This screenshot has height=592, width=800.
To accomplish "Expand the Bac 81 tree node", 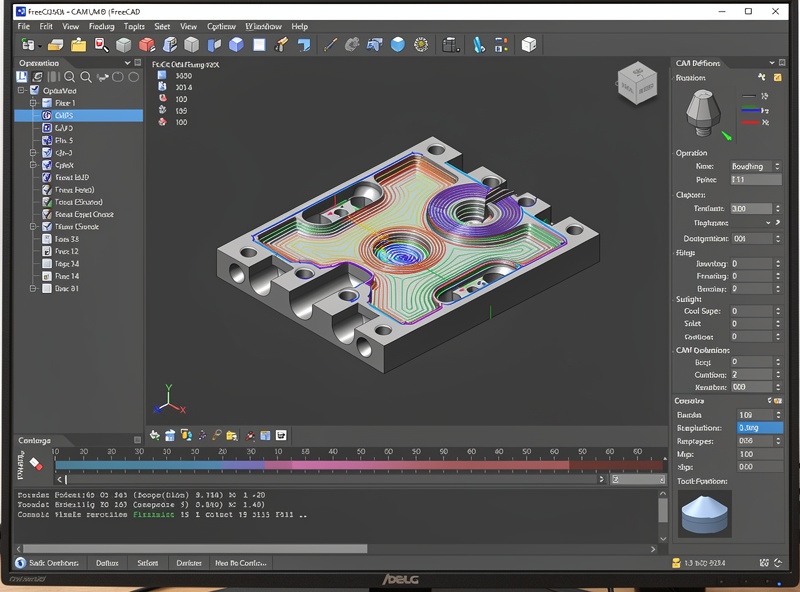I will (x=33, y=288).
